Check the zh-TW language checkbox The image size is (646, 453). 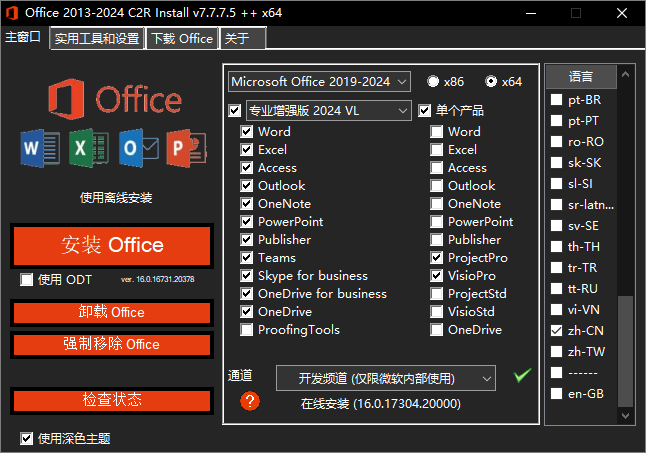[x=557, y=352]
